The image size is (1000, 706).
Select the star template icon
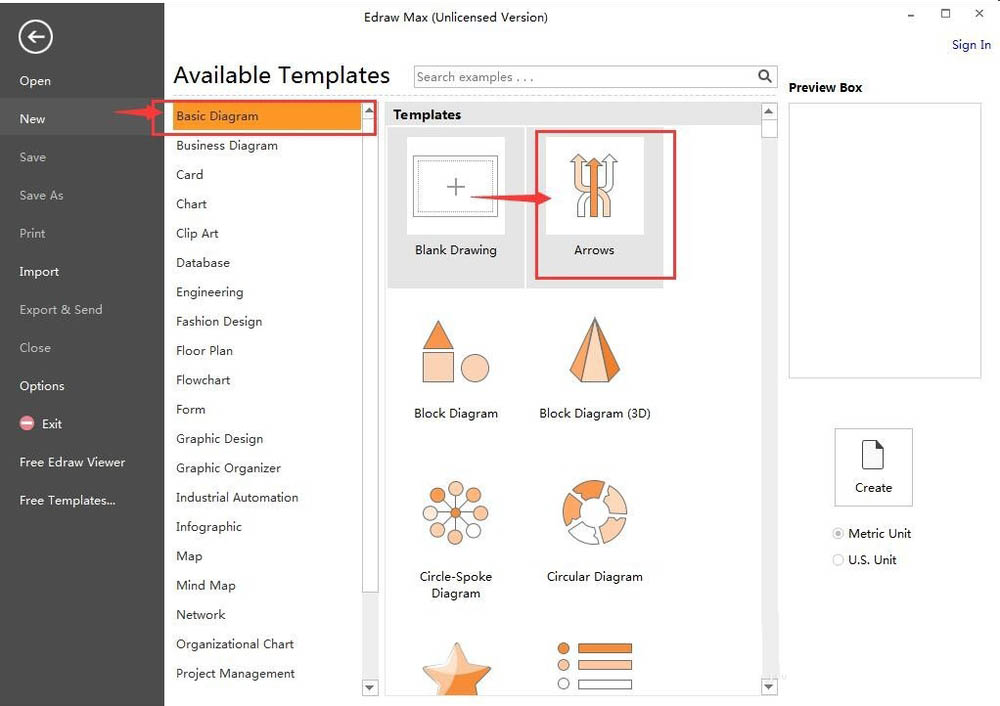pos(456,668)
